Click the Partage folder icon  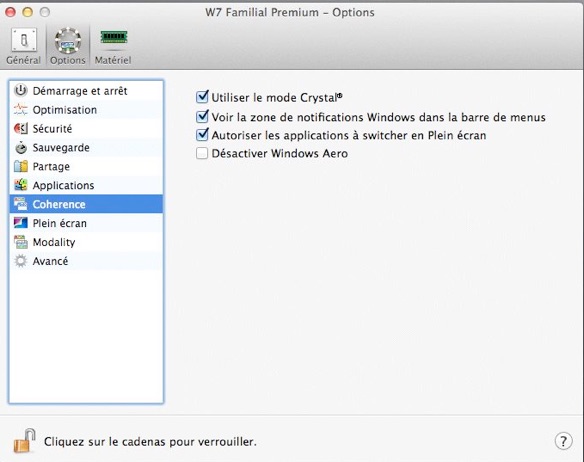tap(21, 166)
